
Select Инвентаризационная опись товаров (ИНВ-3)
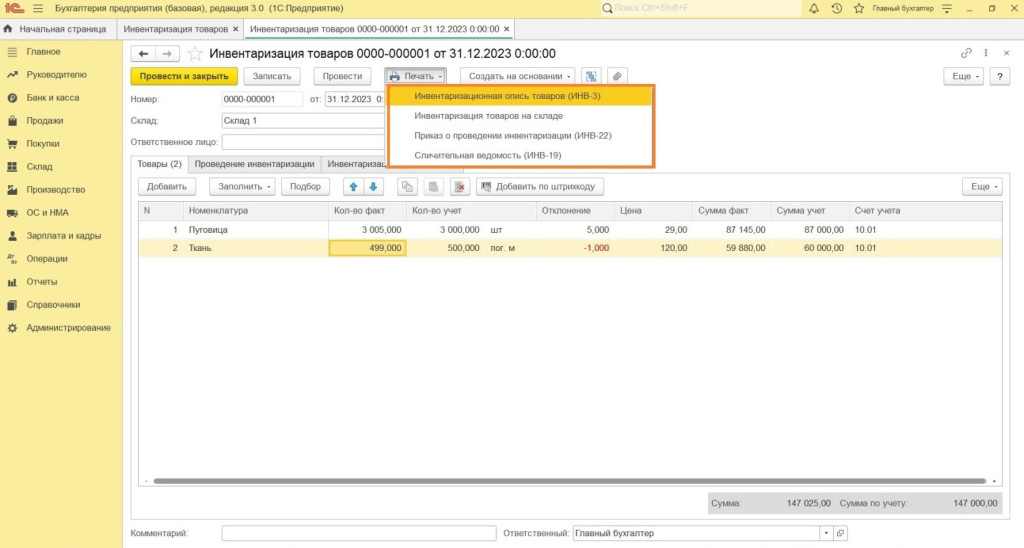520,96
